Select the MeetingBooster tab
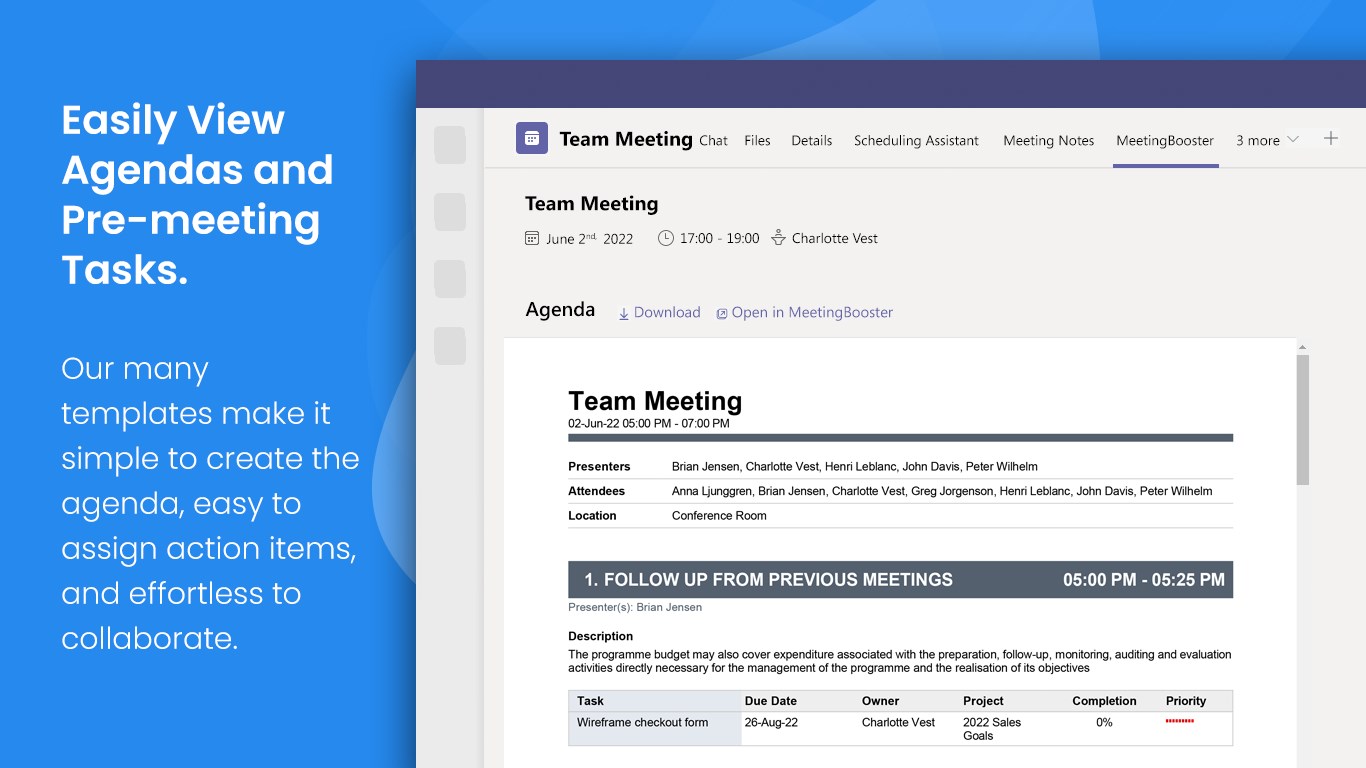Image resolution: width=1366 pixels, height=768 pixels. [x=1165, y=141]
